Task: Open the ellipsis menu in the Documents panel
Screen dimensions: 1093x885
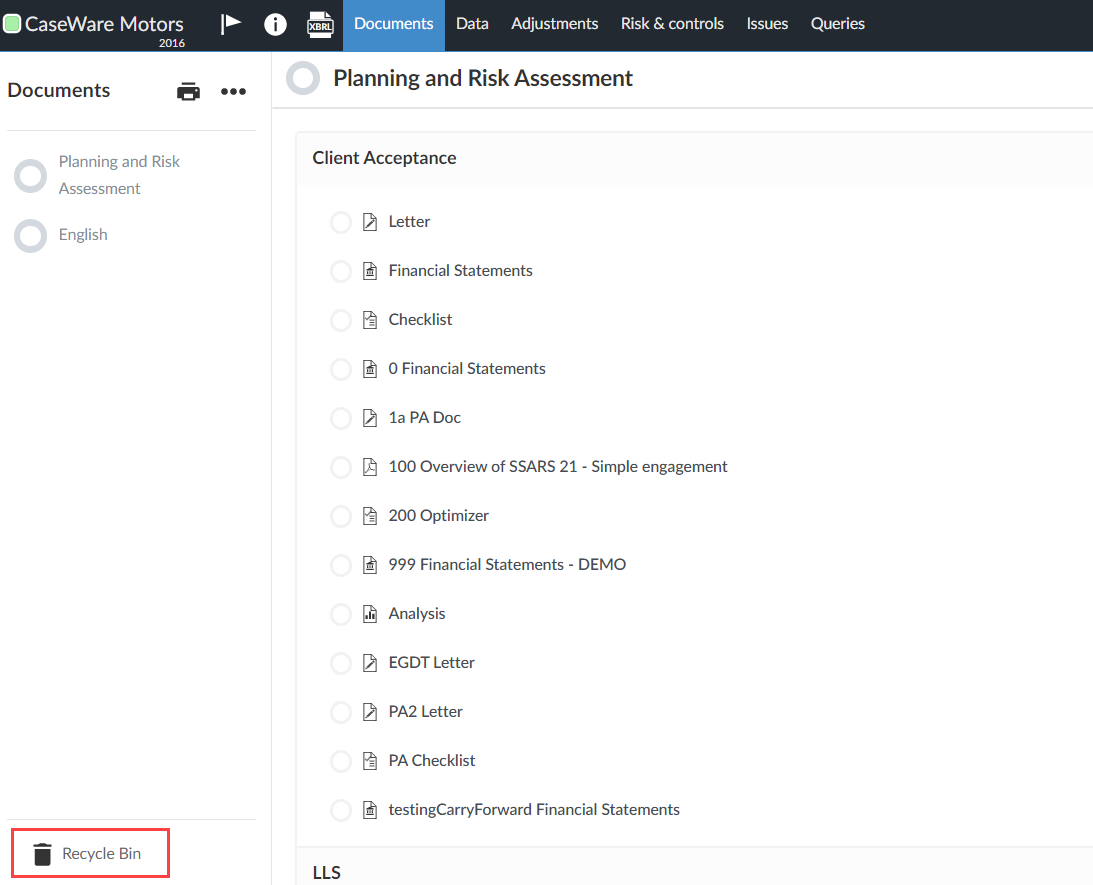Action: pos(233,91)
